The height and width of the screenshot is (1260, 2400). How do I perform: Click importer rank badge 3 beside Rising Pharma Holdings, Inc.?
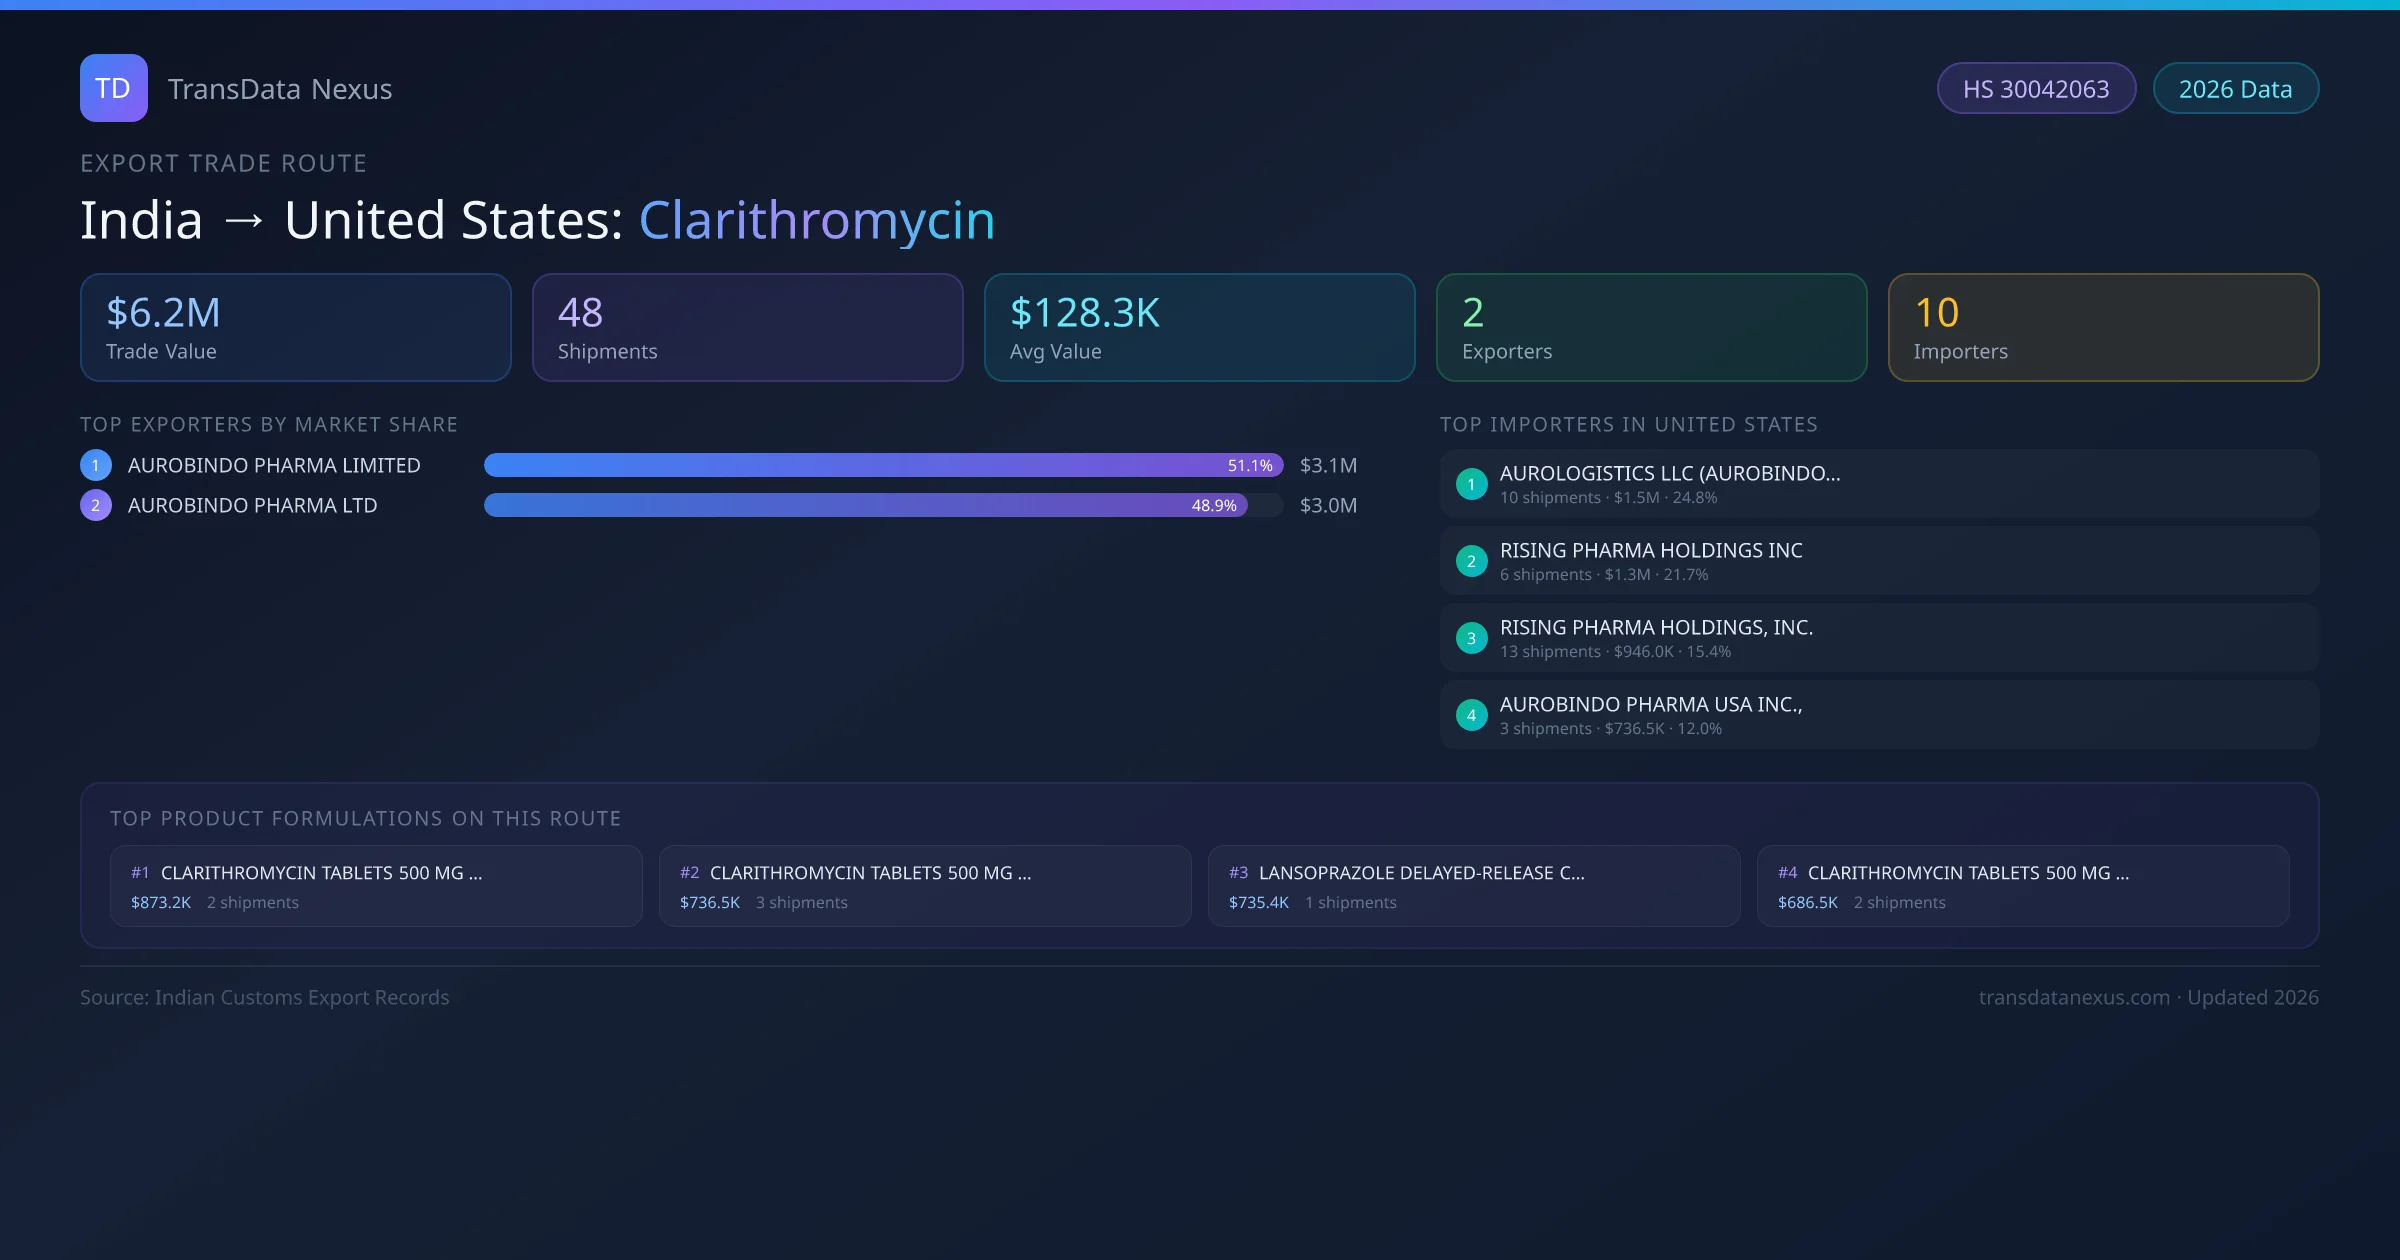[1471, 638]
